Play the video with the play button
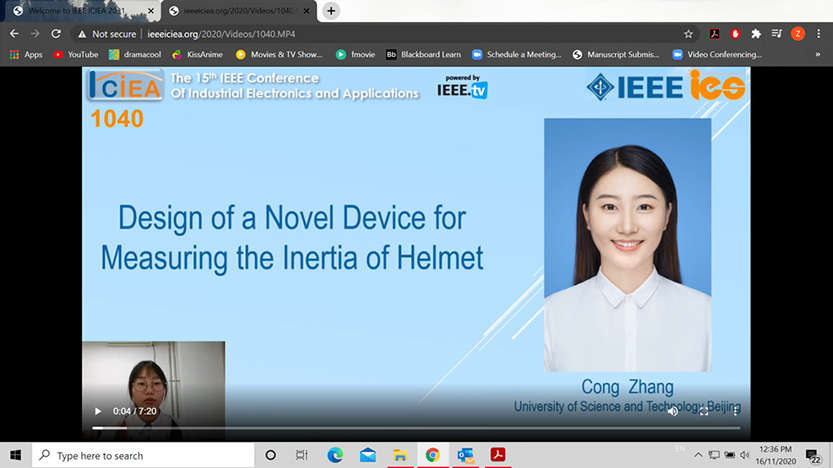Image resolution: width=833 pixels, height=468 pixels. click(x=98, y=411)
